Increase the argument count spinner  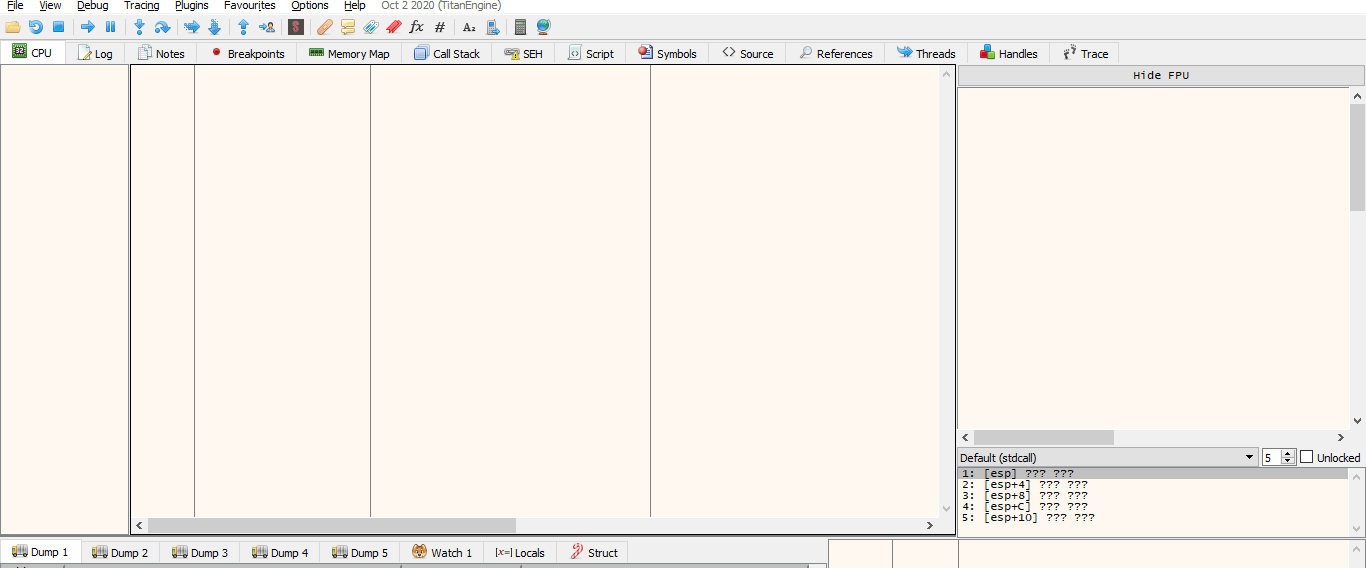tap(1288, 453)
